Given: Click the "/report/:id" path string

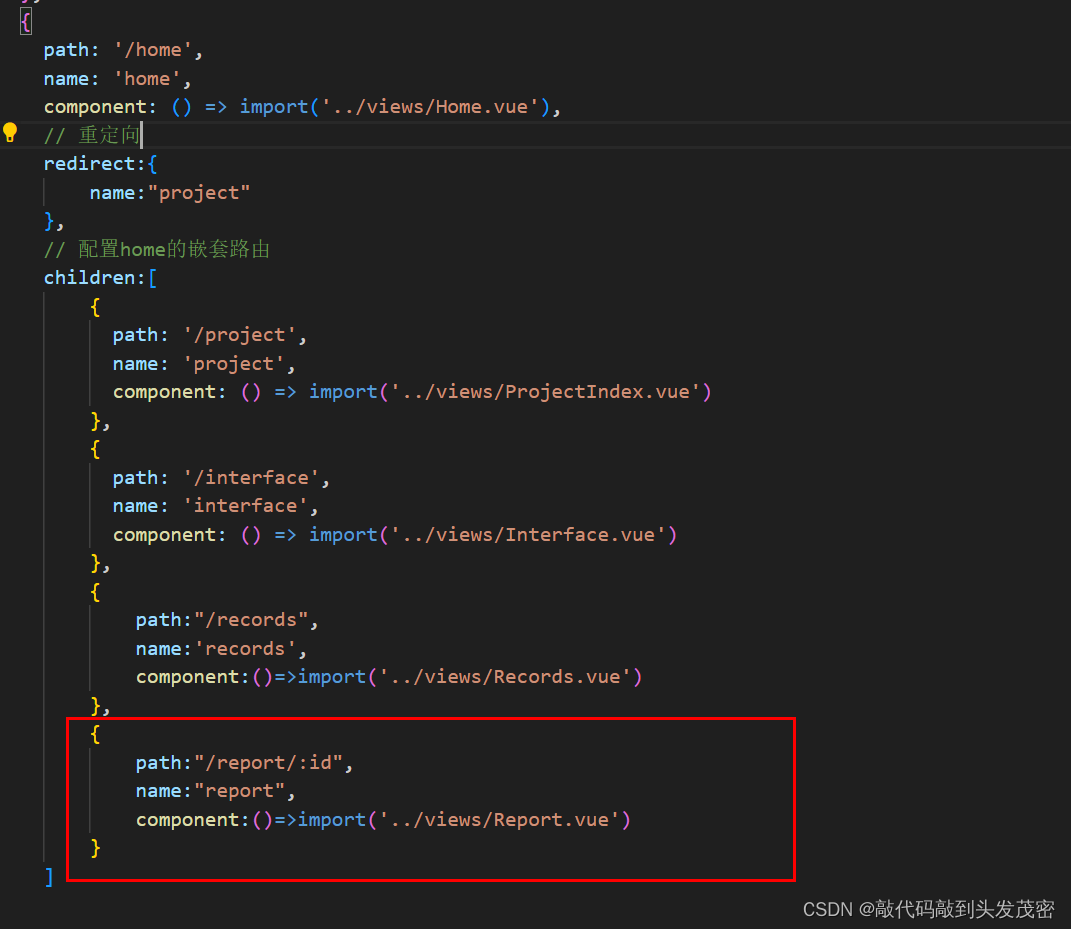Looking at the screenshot, I should click(x=268, y=762).
